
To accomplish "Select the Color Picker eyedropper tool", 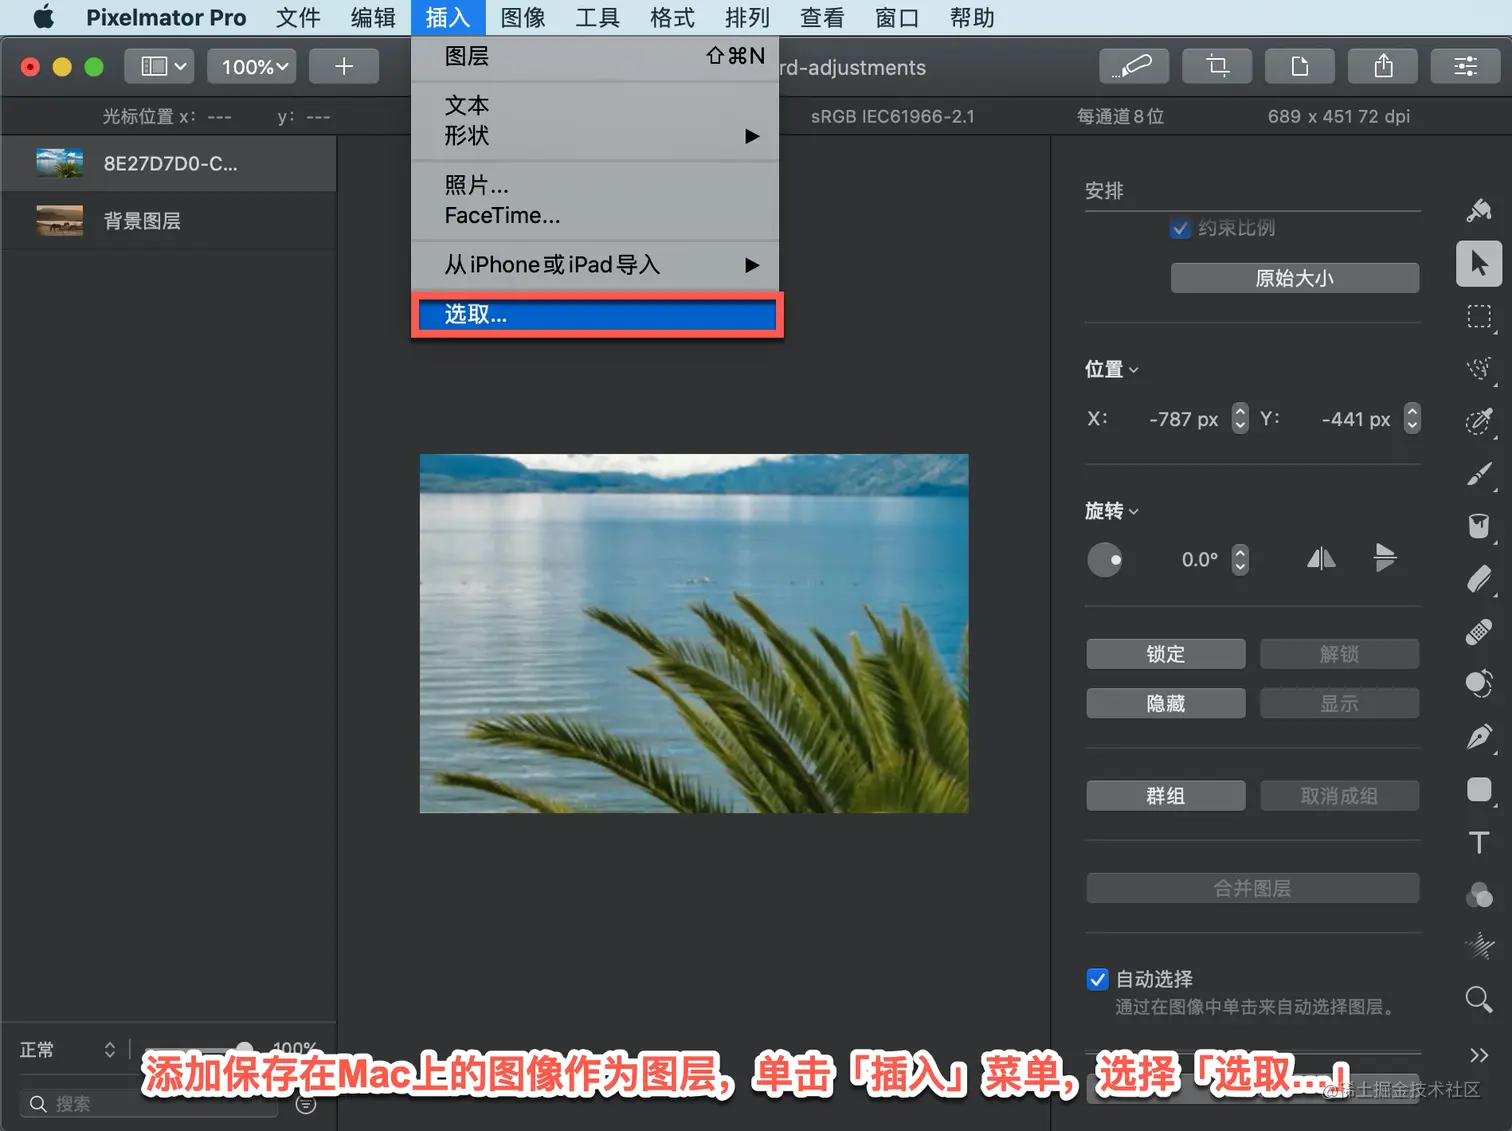I will pos(1479,421).
